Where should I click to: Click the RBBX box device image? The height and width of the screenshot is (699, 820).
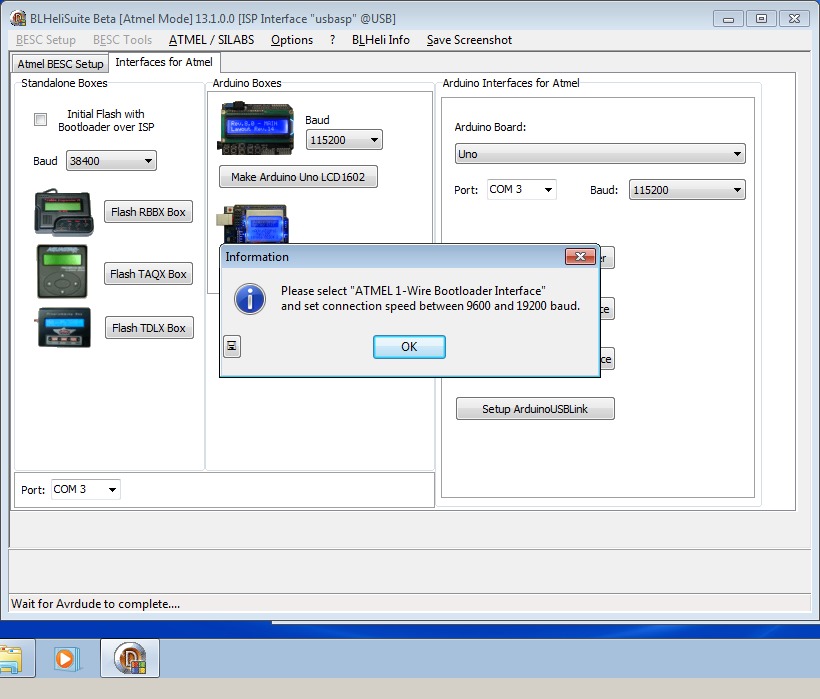click(x=64, y=212)
